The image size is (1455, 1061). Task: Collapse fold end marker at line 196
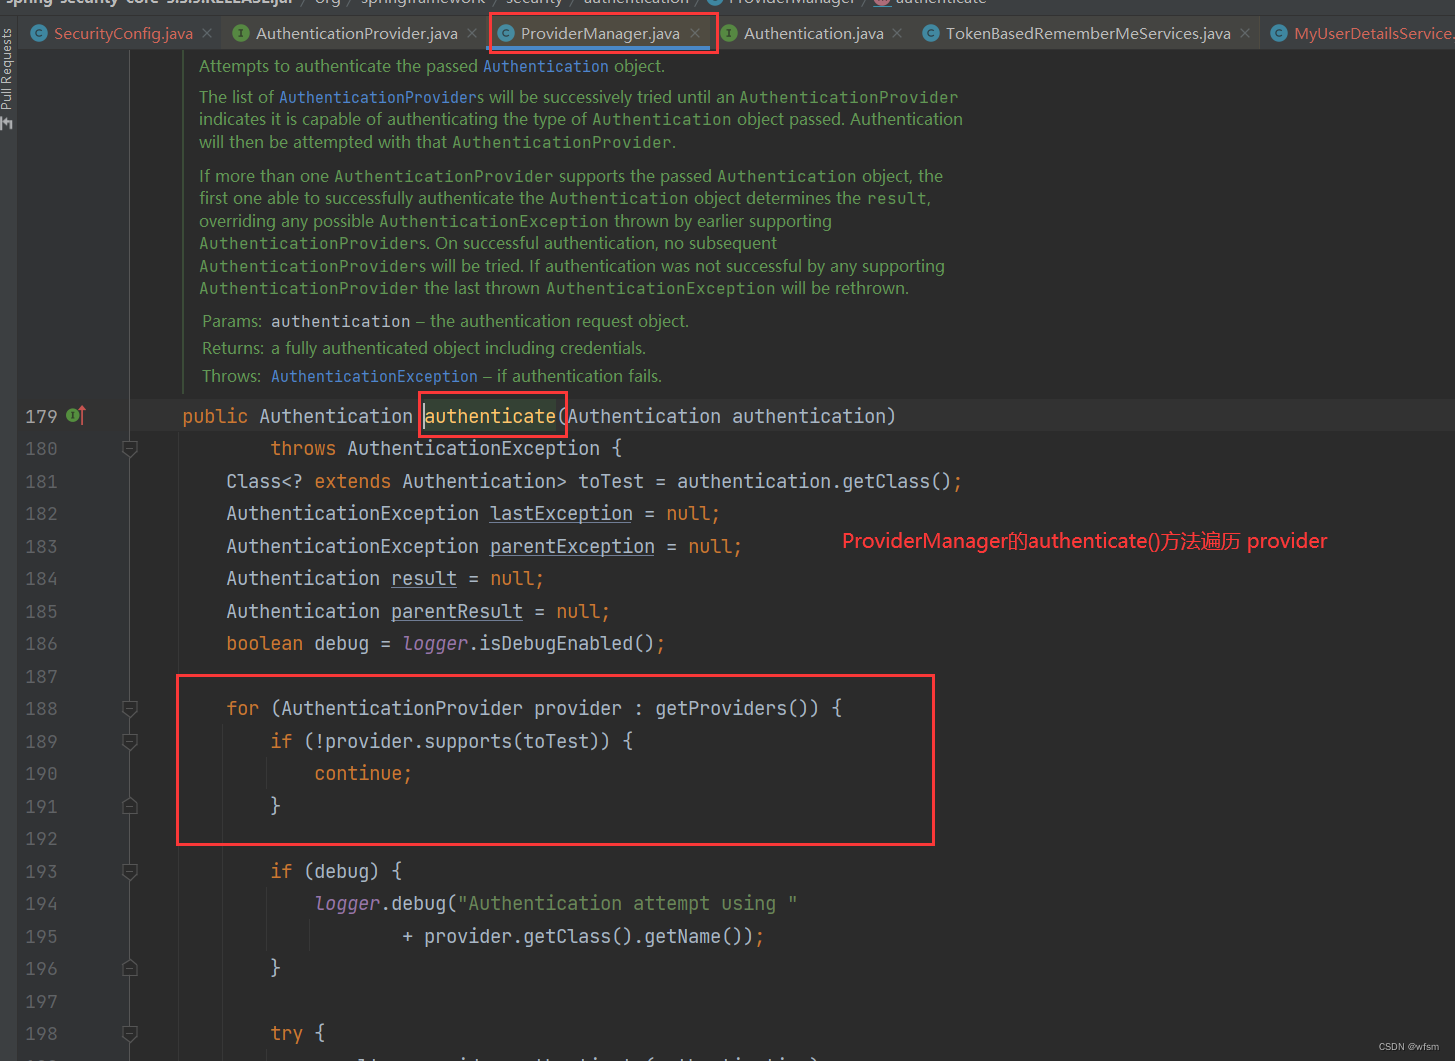(129, 968)
